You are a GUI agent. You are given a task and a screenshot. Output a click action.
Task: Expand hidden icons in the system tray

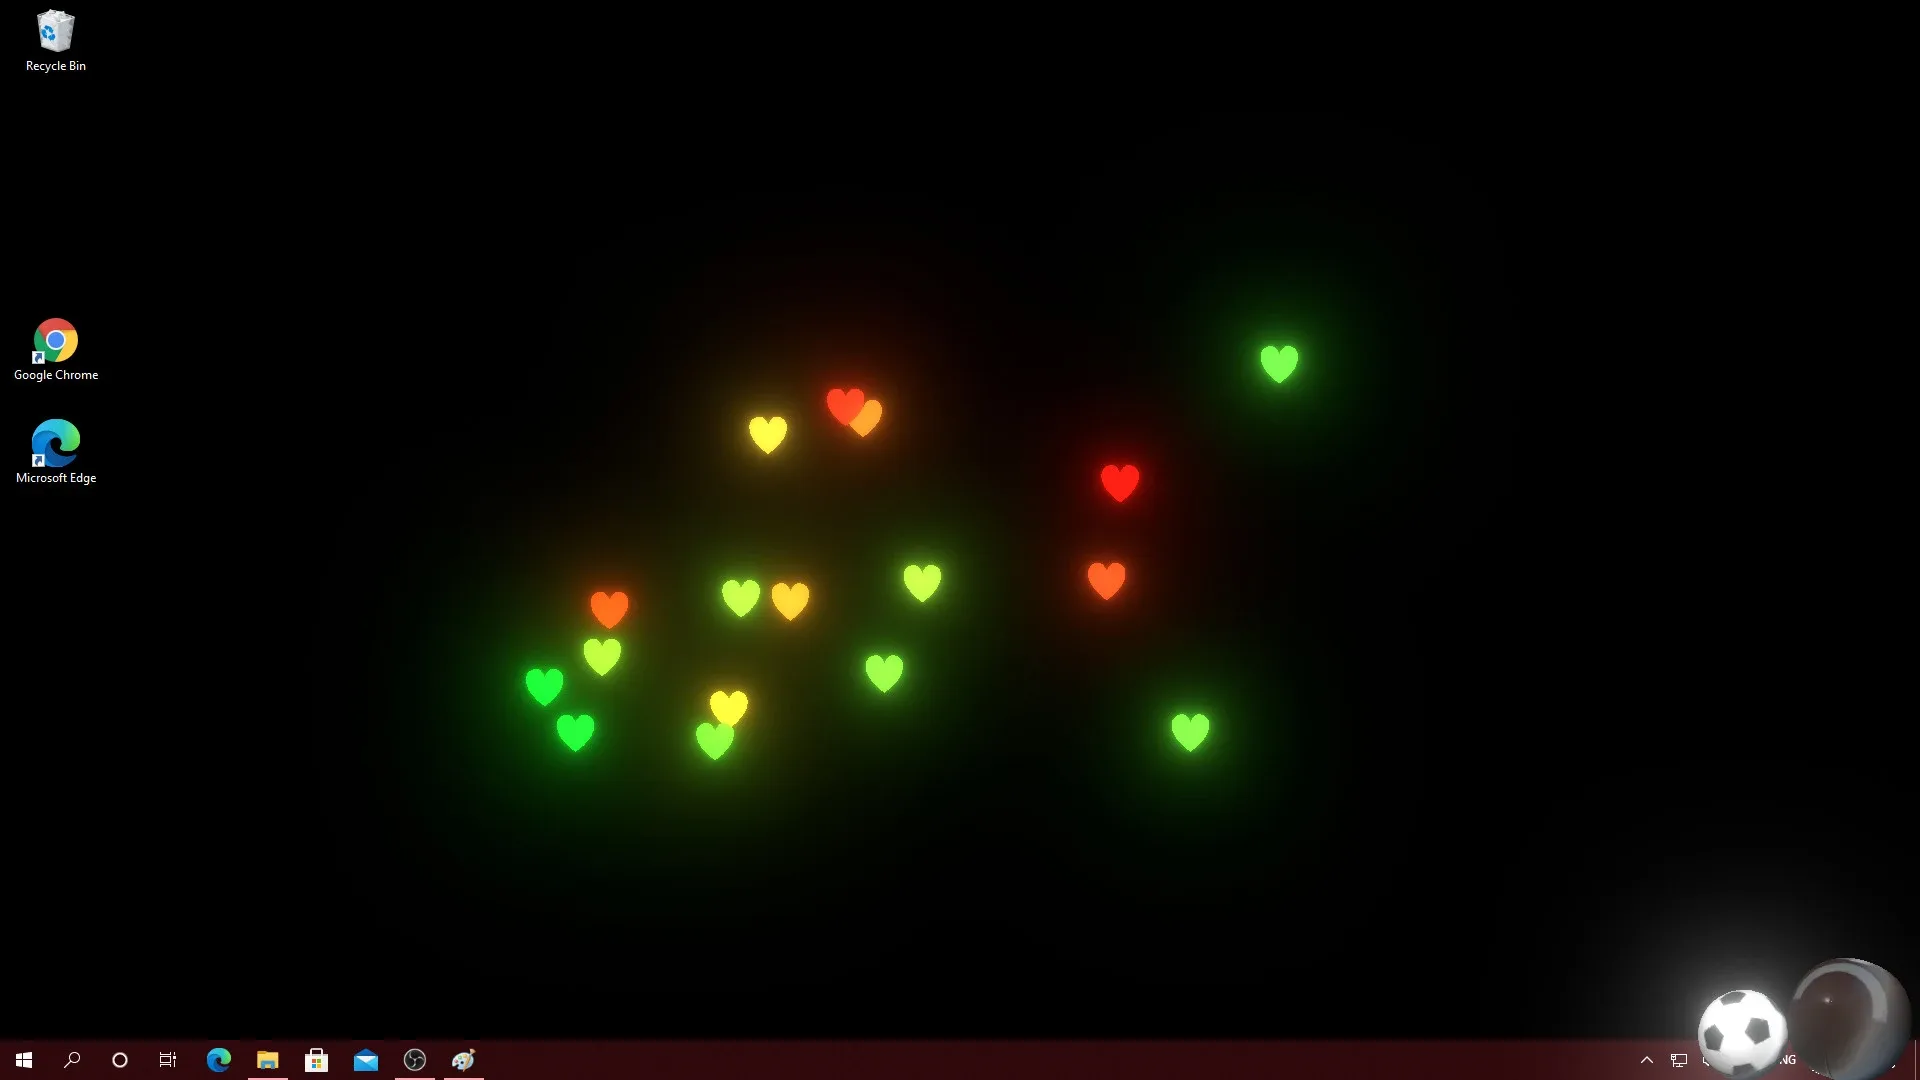[1646, 1060]
